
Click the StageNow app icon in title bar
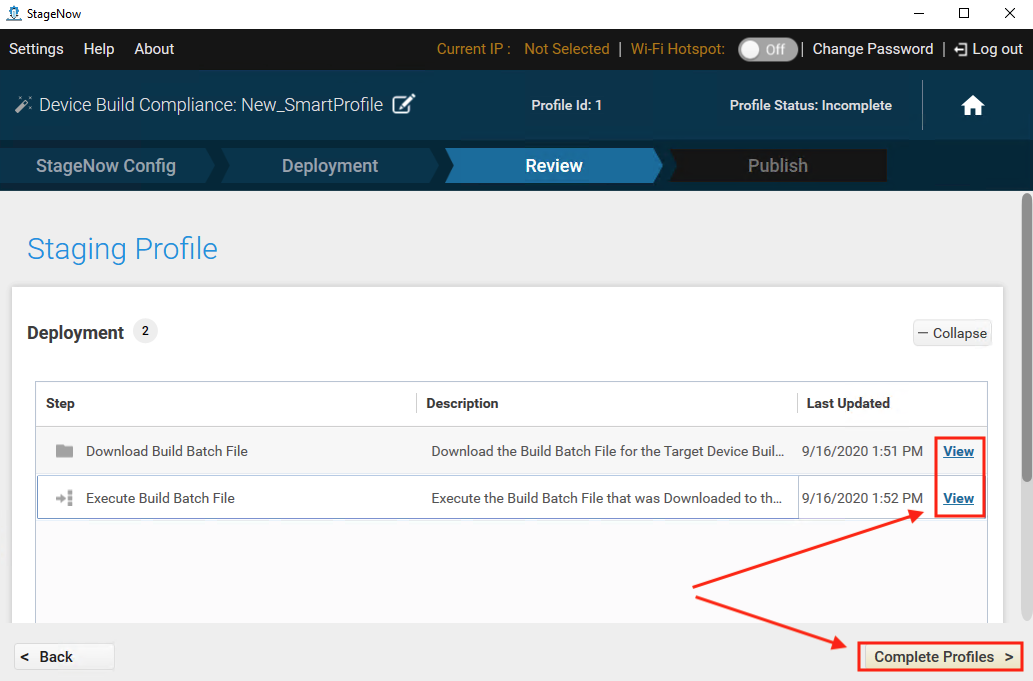click(x=14, y=13)
